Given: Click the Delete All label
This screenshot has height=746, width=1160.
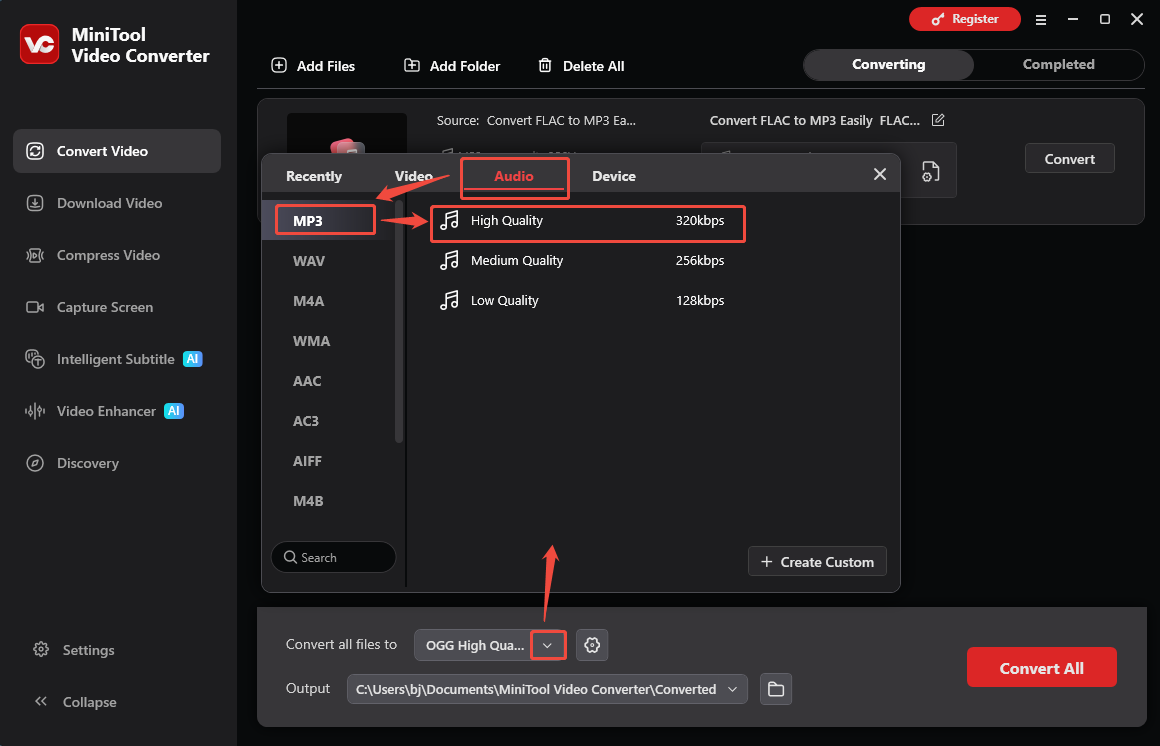Looking at the screenshot, I should [x=594, y=66].
